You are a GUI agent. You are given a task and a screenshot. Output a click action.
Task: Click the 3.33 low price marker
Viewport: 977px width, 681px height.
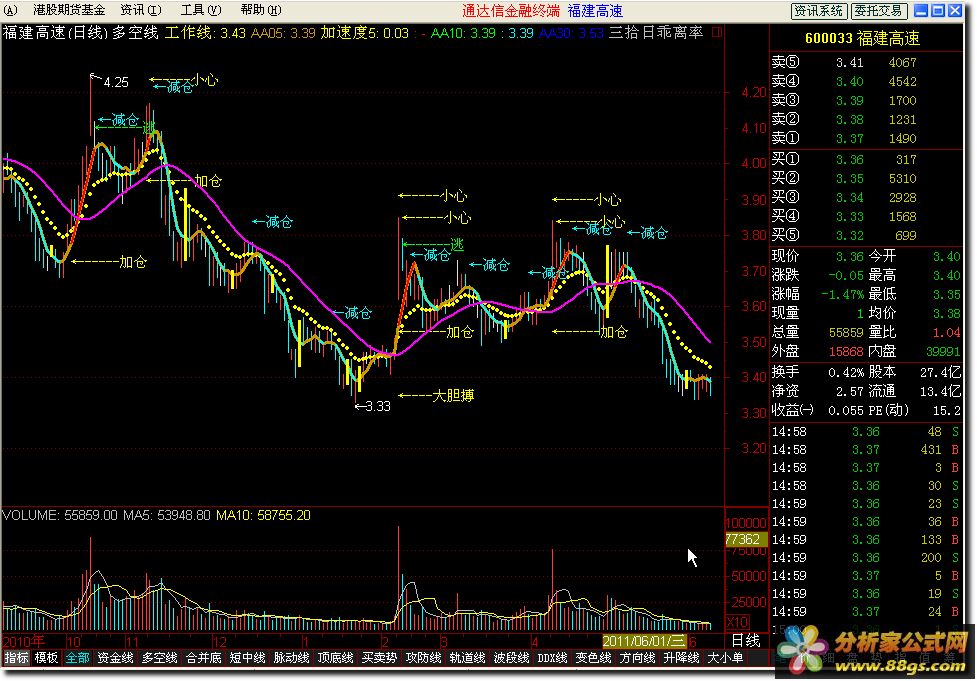coord(378,407)
